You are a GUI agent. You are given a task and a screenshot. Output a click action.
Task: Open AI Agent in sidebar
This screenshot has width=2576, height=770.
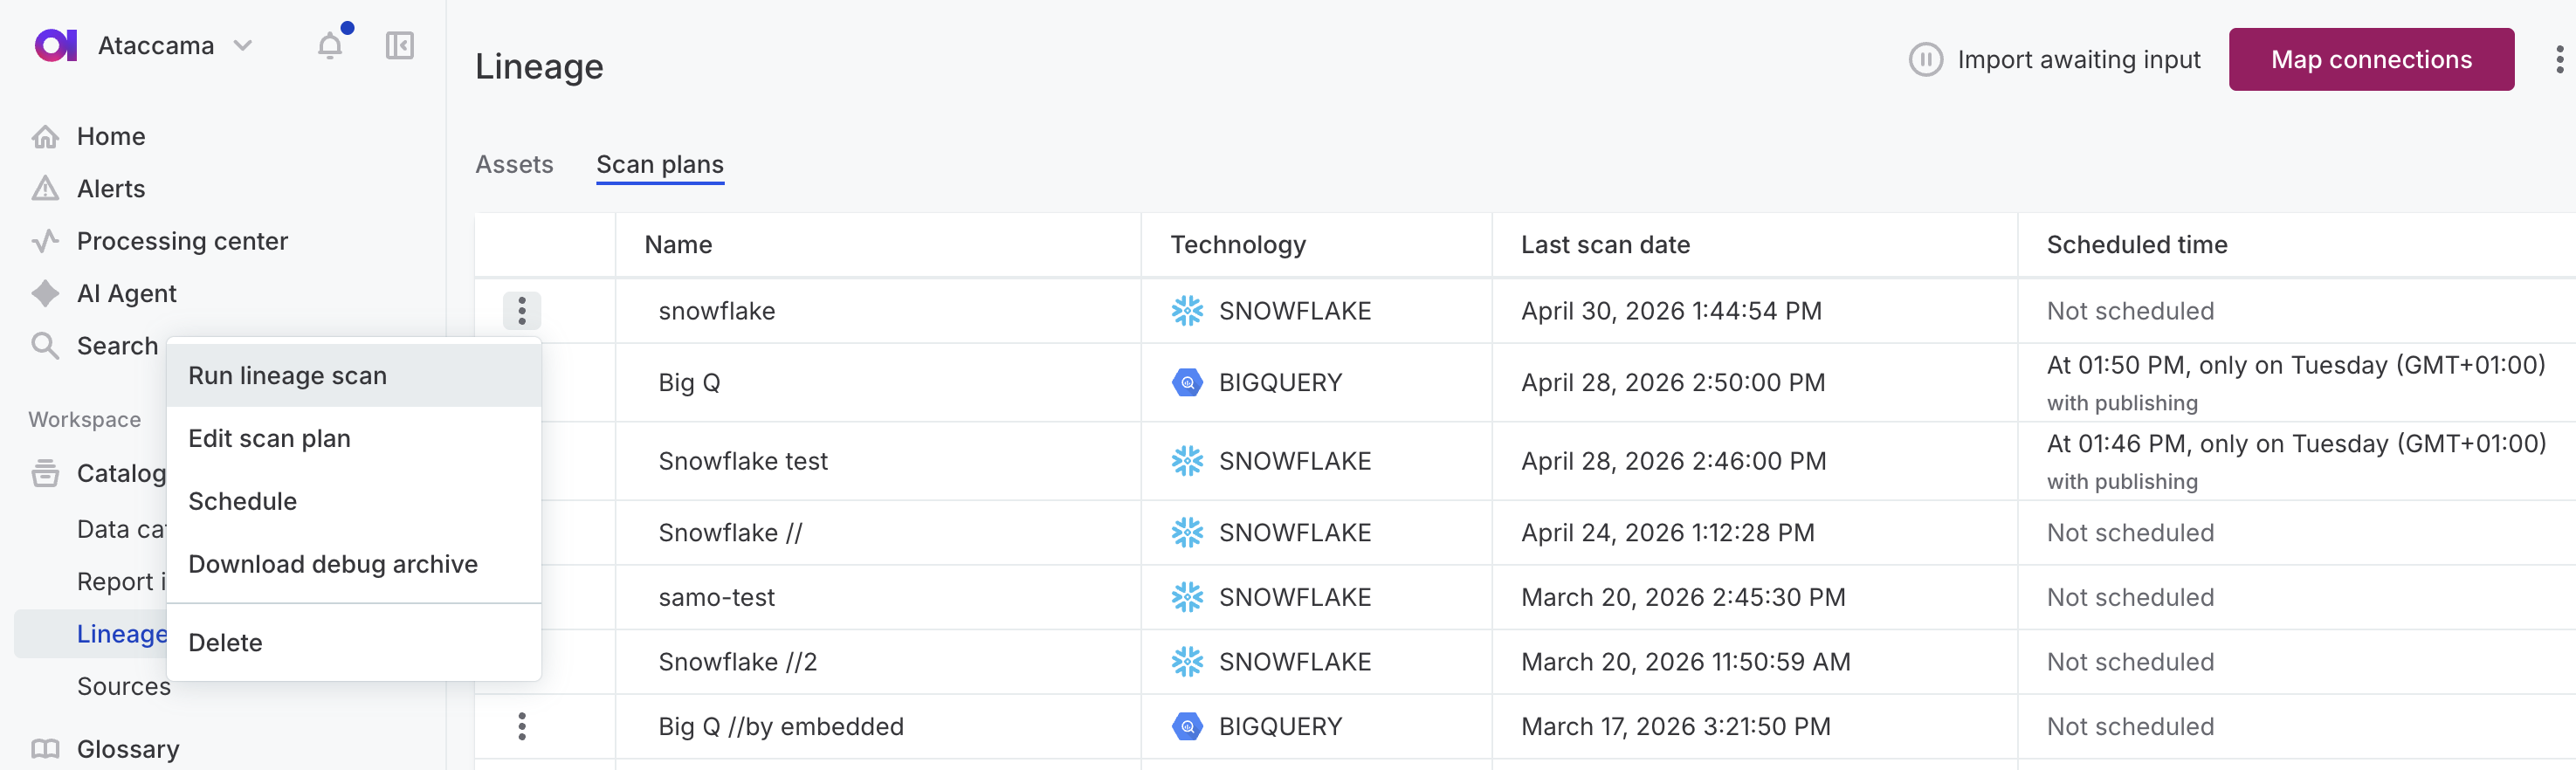coord(127,293)
